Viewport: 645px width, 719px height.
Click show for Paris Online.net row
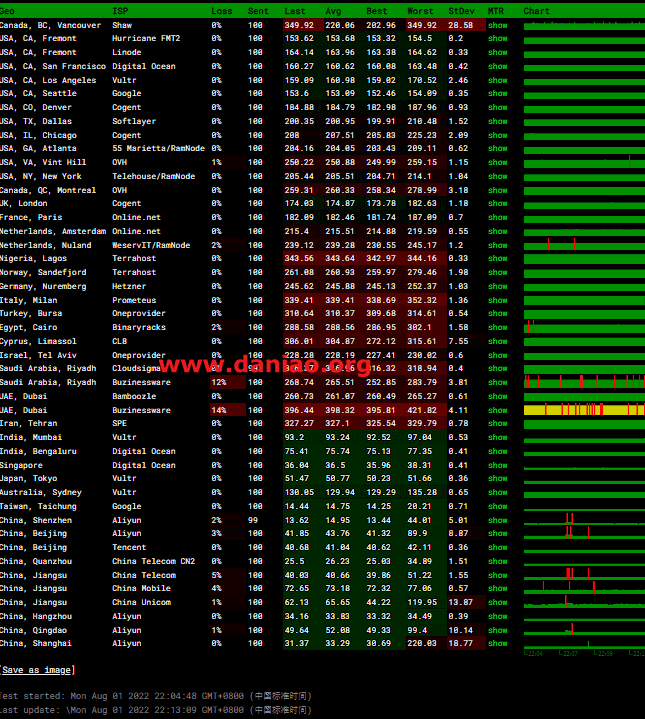tap(497, 217)
